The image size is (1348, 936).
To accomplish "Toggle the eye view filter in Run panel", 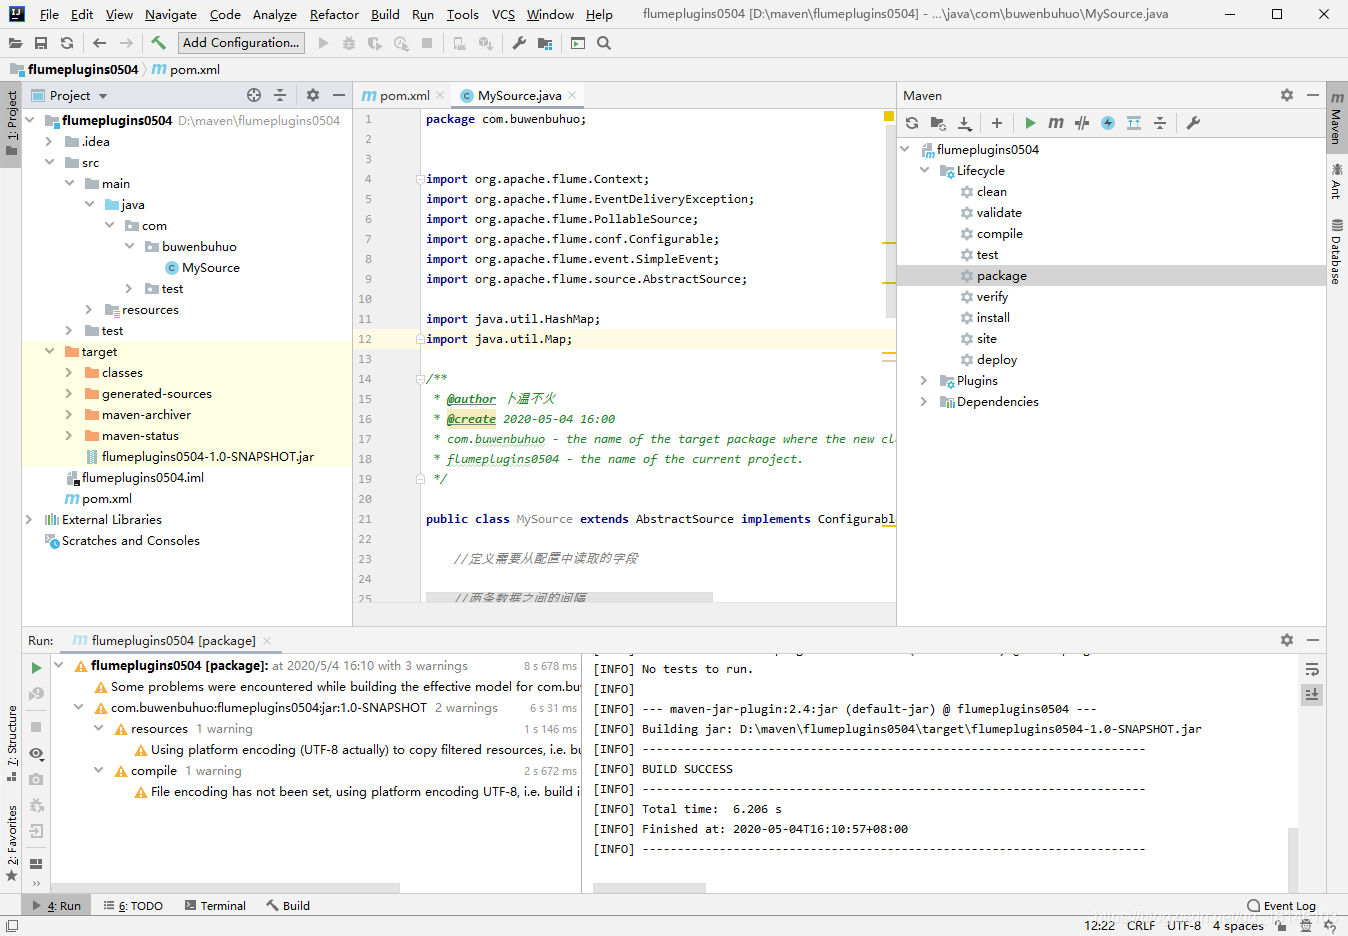I will pos(36,754).
